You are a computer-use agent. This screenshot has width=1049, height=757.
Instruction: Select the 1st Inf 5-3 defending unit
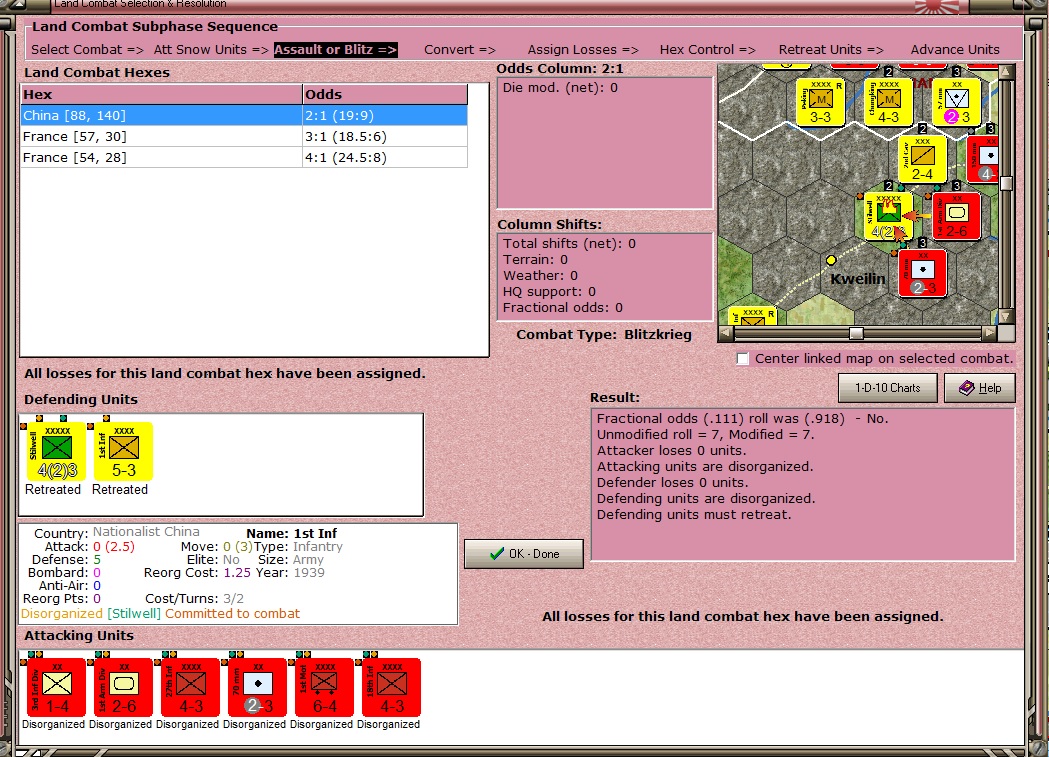point(123,451)
